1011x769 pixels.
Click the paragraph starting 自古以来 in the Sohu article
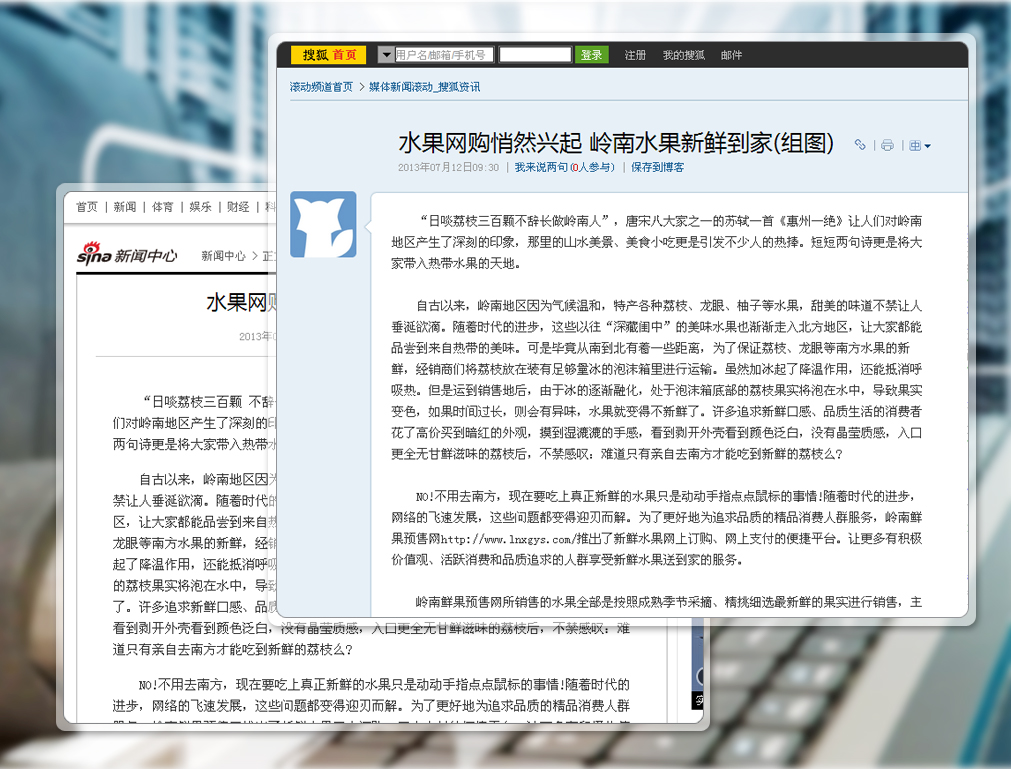[656, 380]
